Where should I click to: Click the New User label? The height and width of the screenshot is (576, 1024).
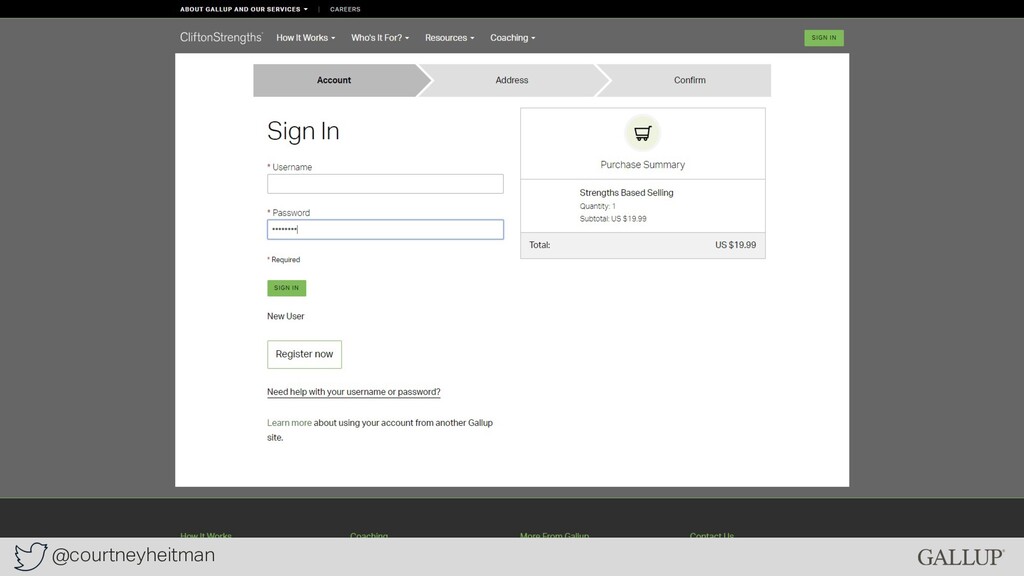[285, 316]
